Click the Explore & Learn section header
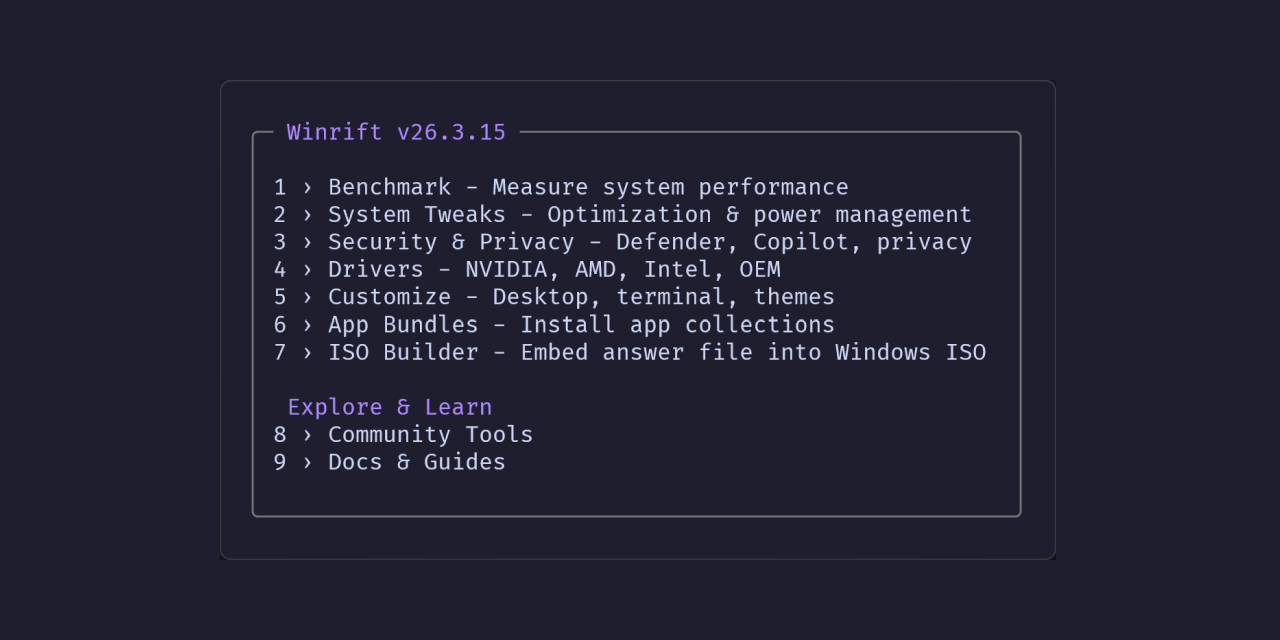1280x640 pixels. pyautogui.click(x=390, y=406)
